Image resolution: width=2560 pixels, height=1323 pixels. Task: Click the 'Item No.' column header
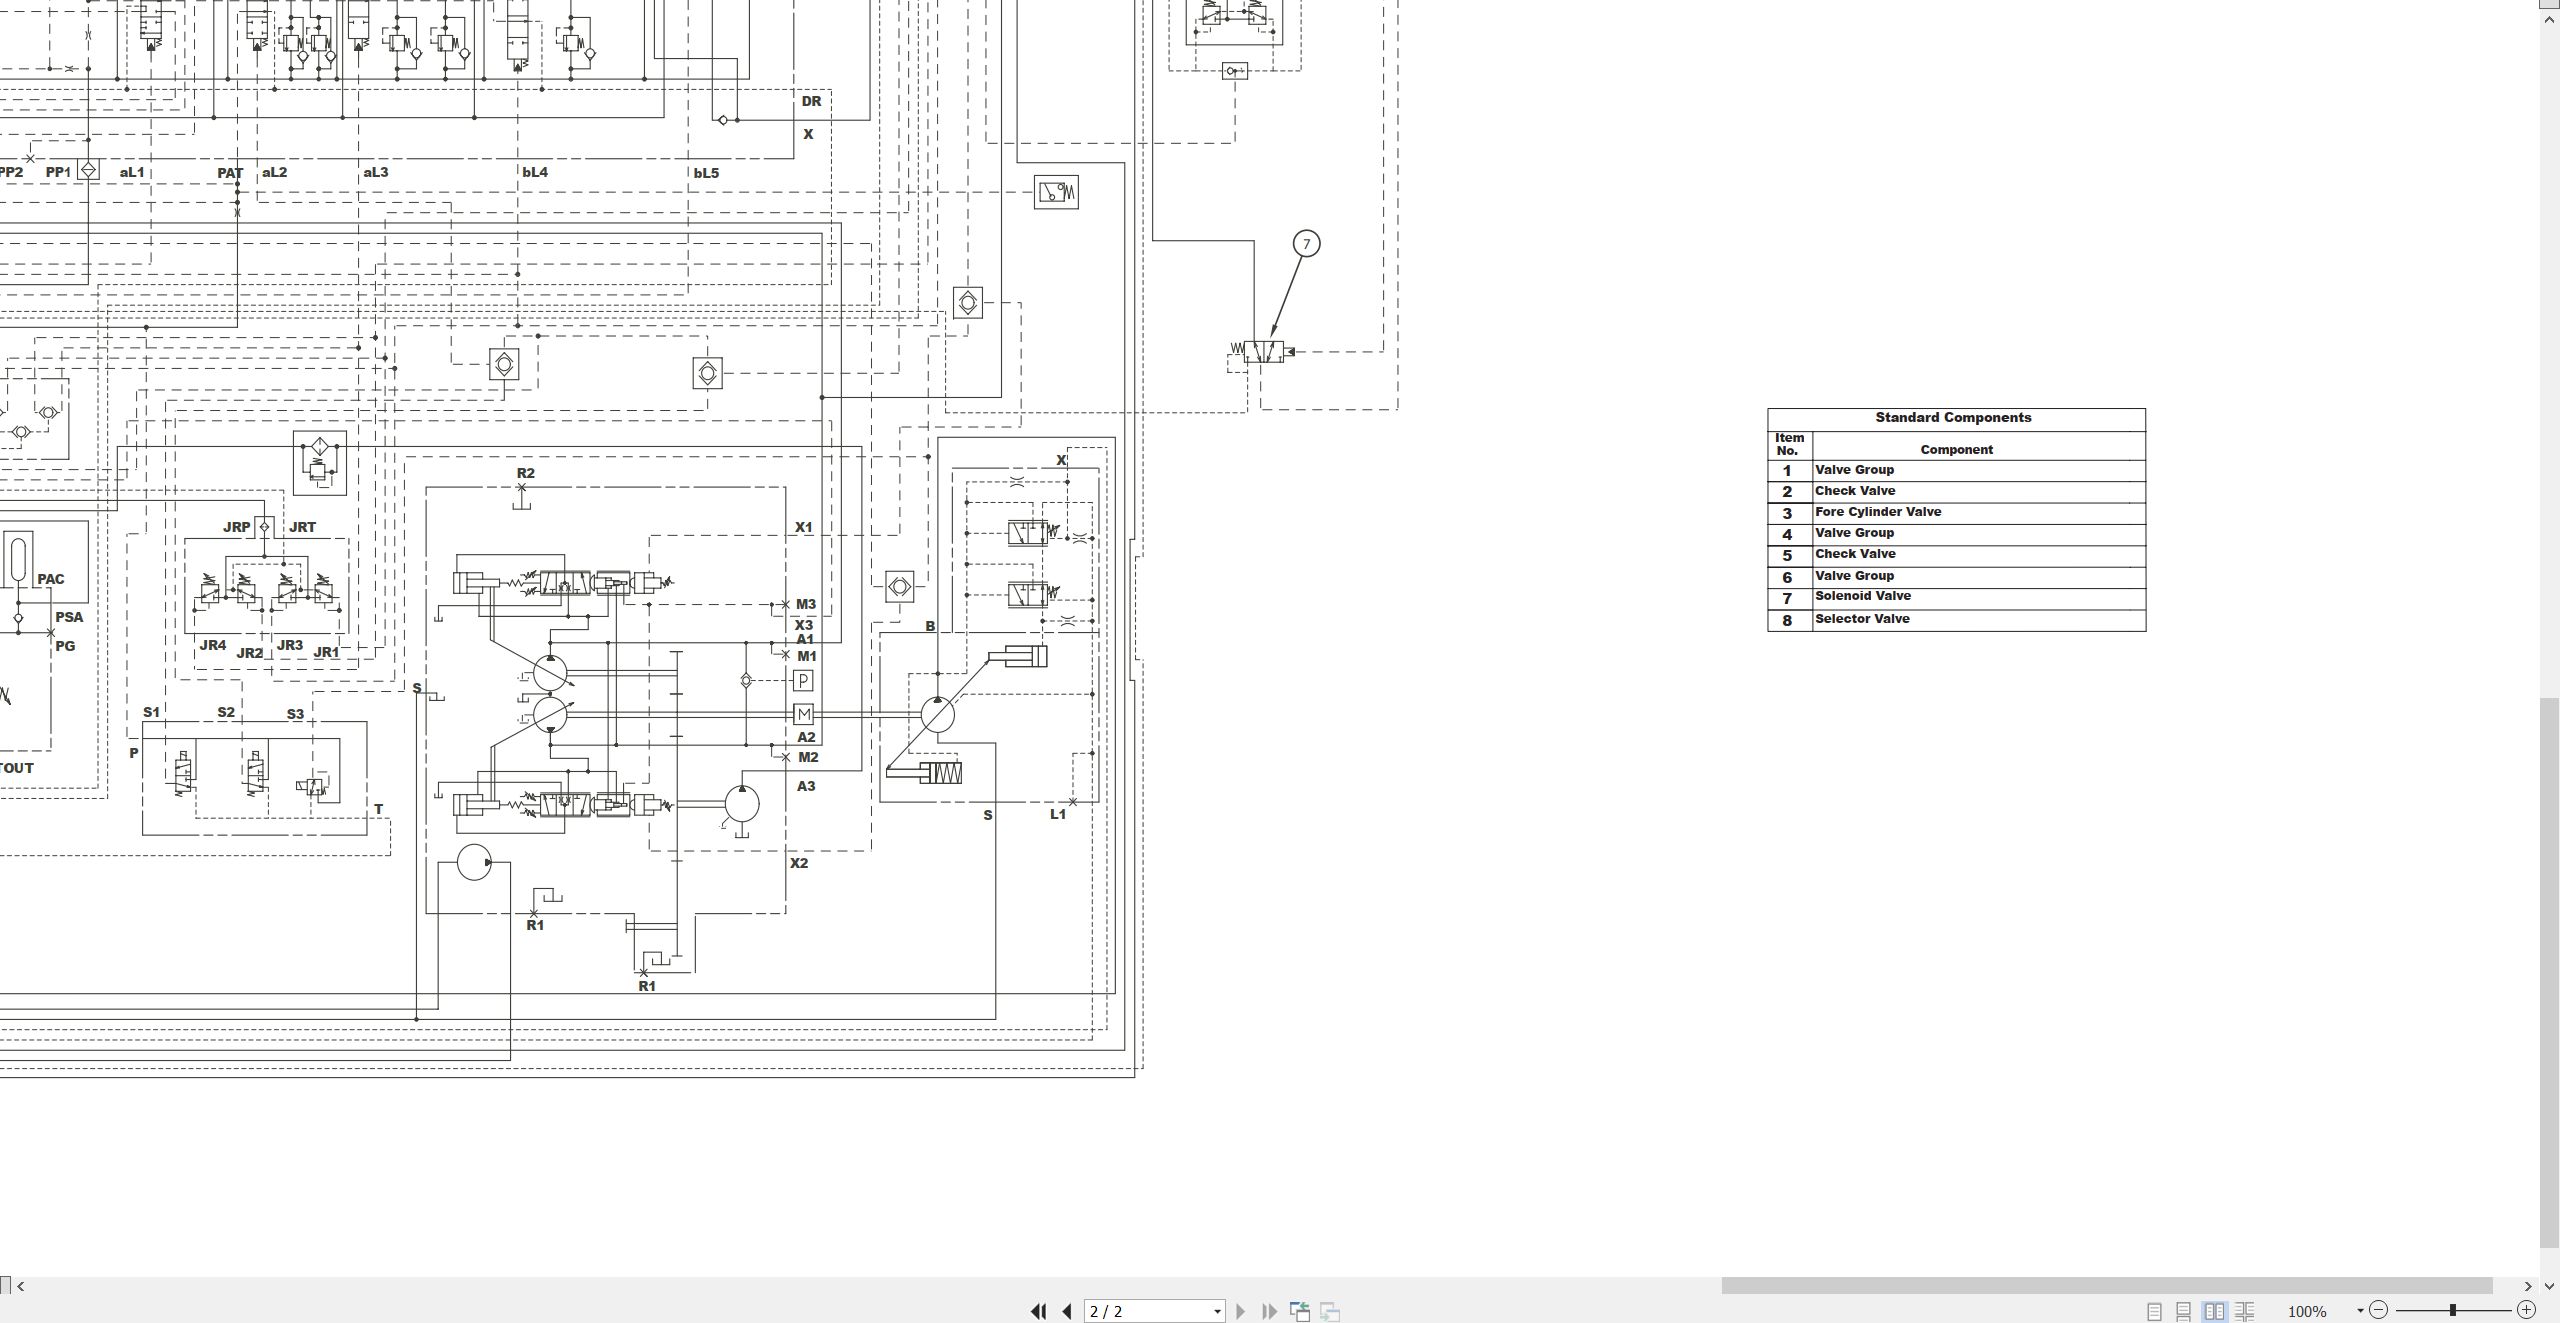click(1789, 444)
